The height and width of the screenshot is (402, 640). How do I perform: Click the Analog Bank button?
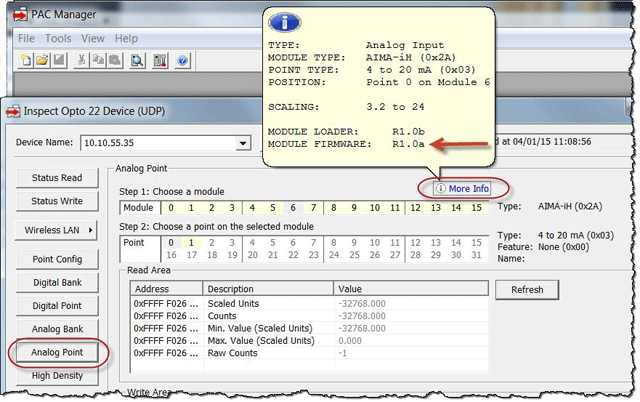pyautogui.click(x=57, y=329)
